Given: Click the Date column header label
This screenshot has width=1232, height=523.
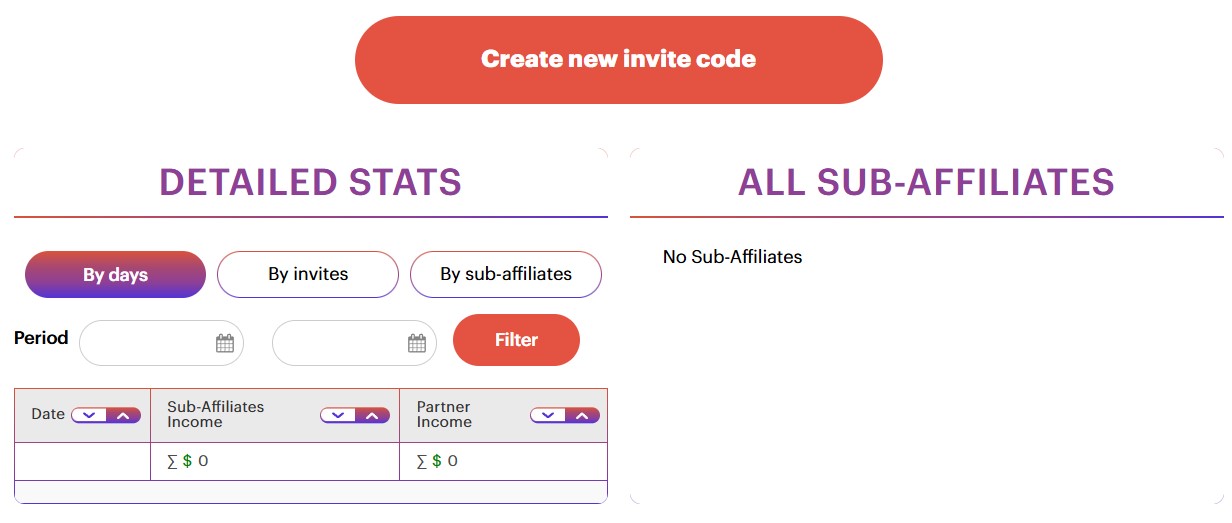Looking at the screenshot, I should pyautogui.click(x=48, y=414).
